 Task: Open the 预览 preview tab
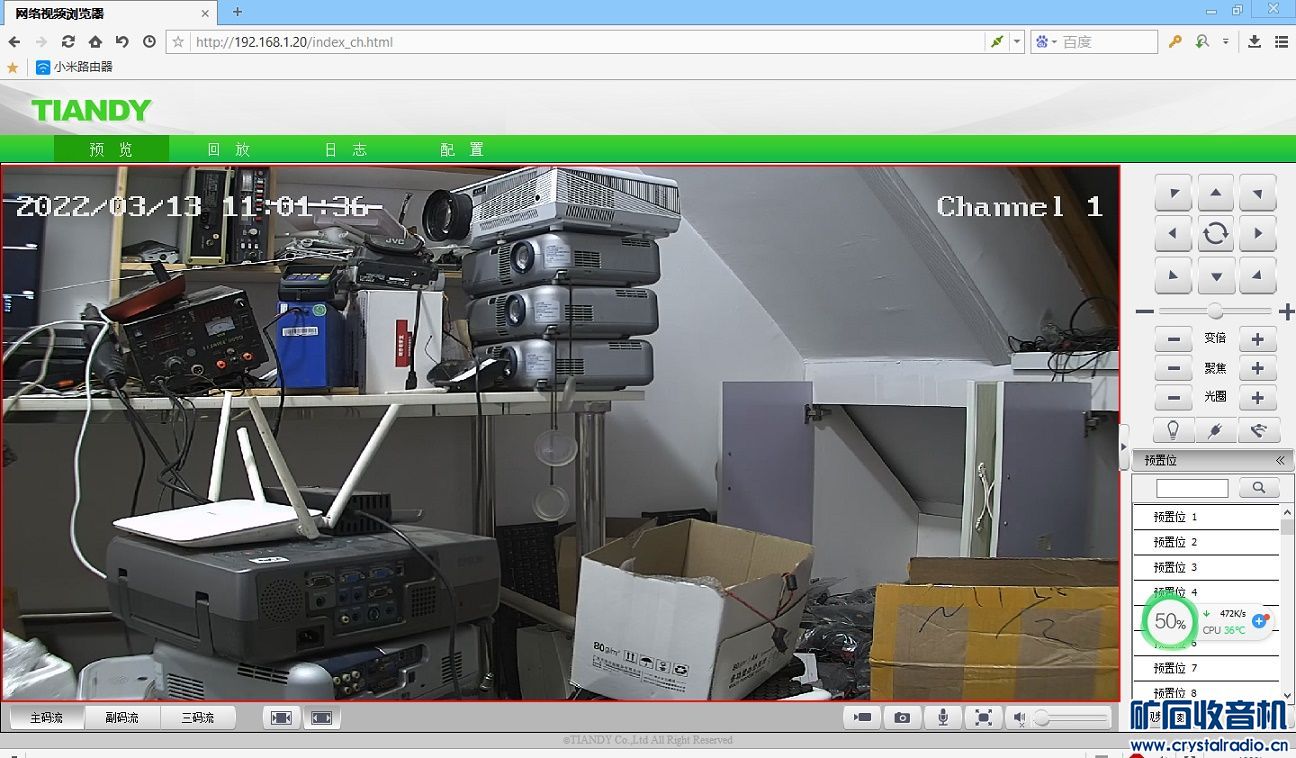point(111,149)
